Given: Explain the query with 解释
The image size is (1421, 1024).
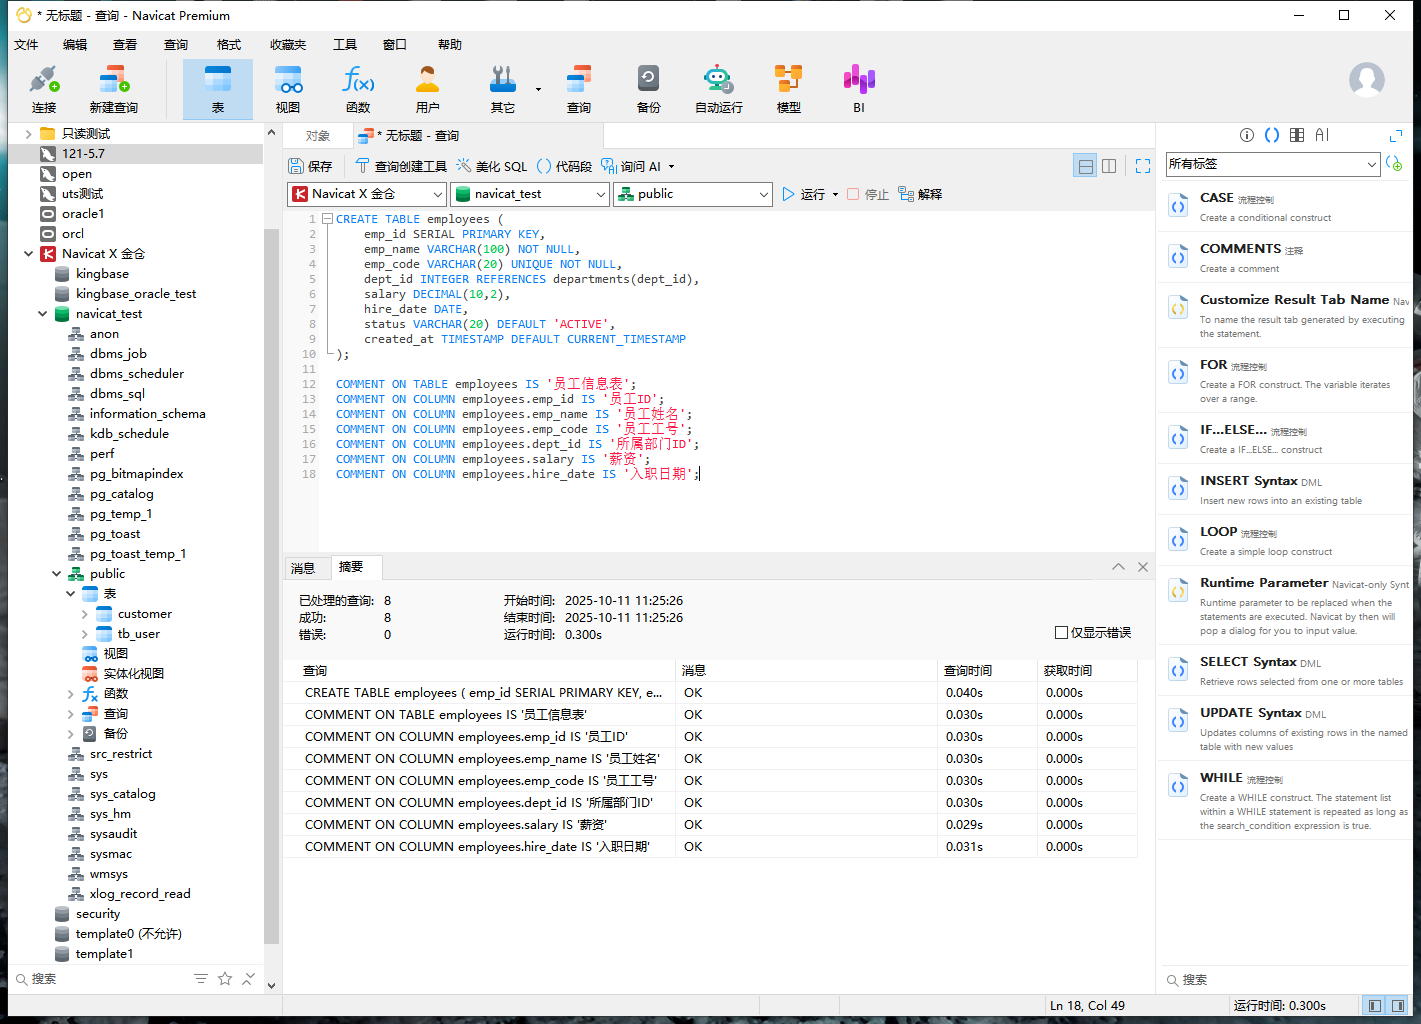Looking at the screenshot, I should tap(920, 194).
